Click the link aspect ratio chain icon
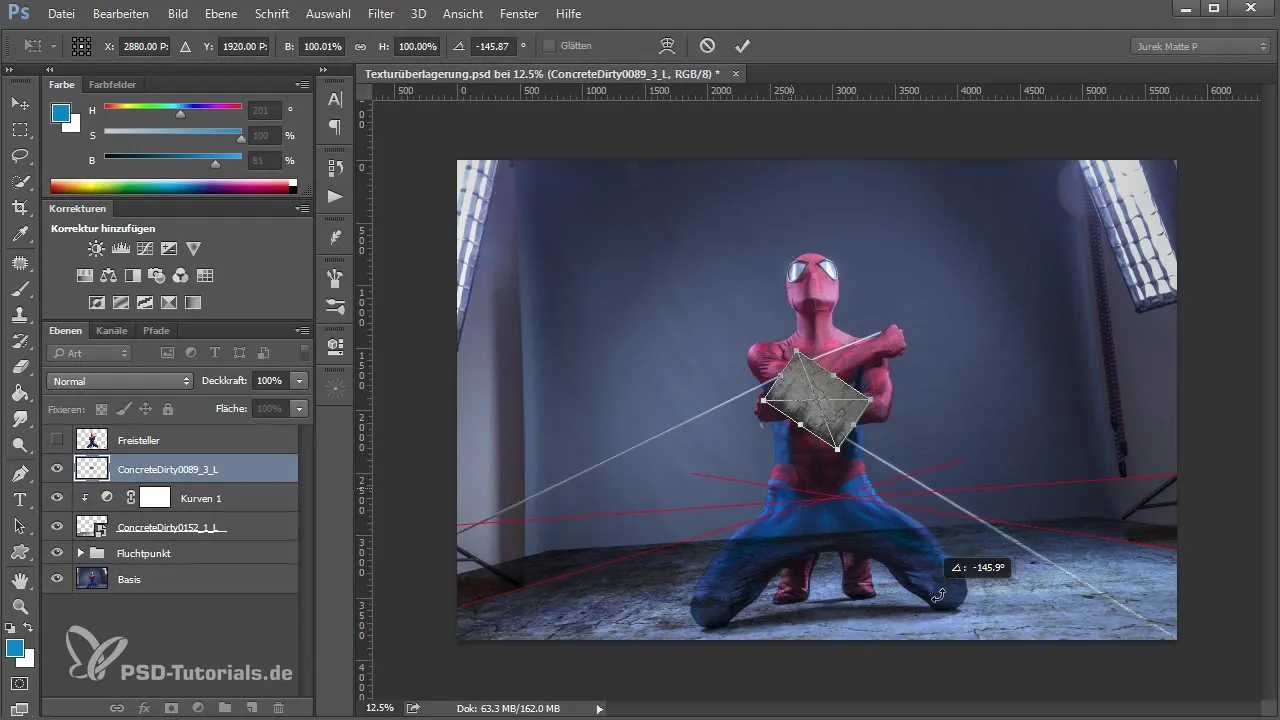The width and height of the screenshot is (1280, 720). tap(361, 46)
